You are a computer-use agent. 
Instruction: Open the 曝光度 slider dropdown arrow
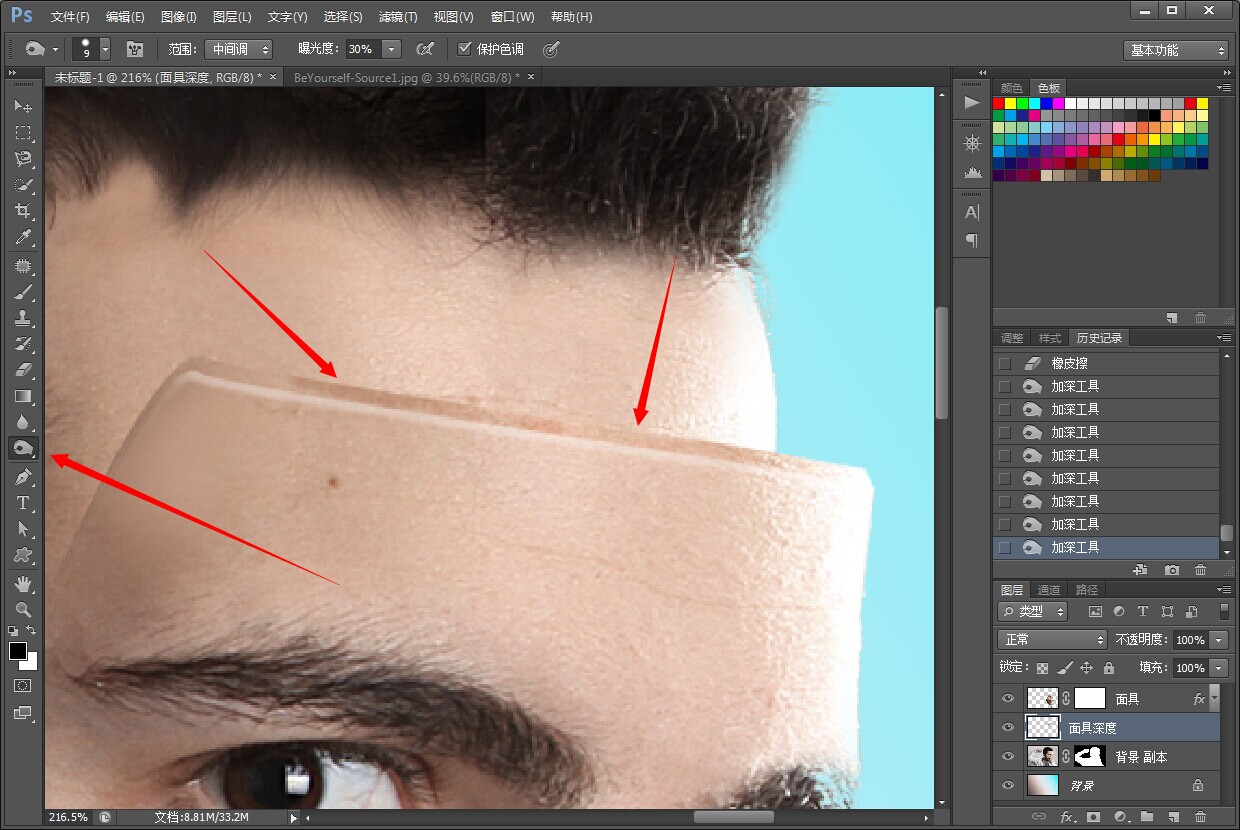click(392, 49)
